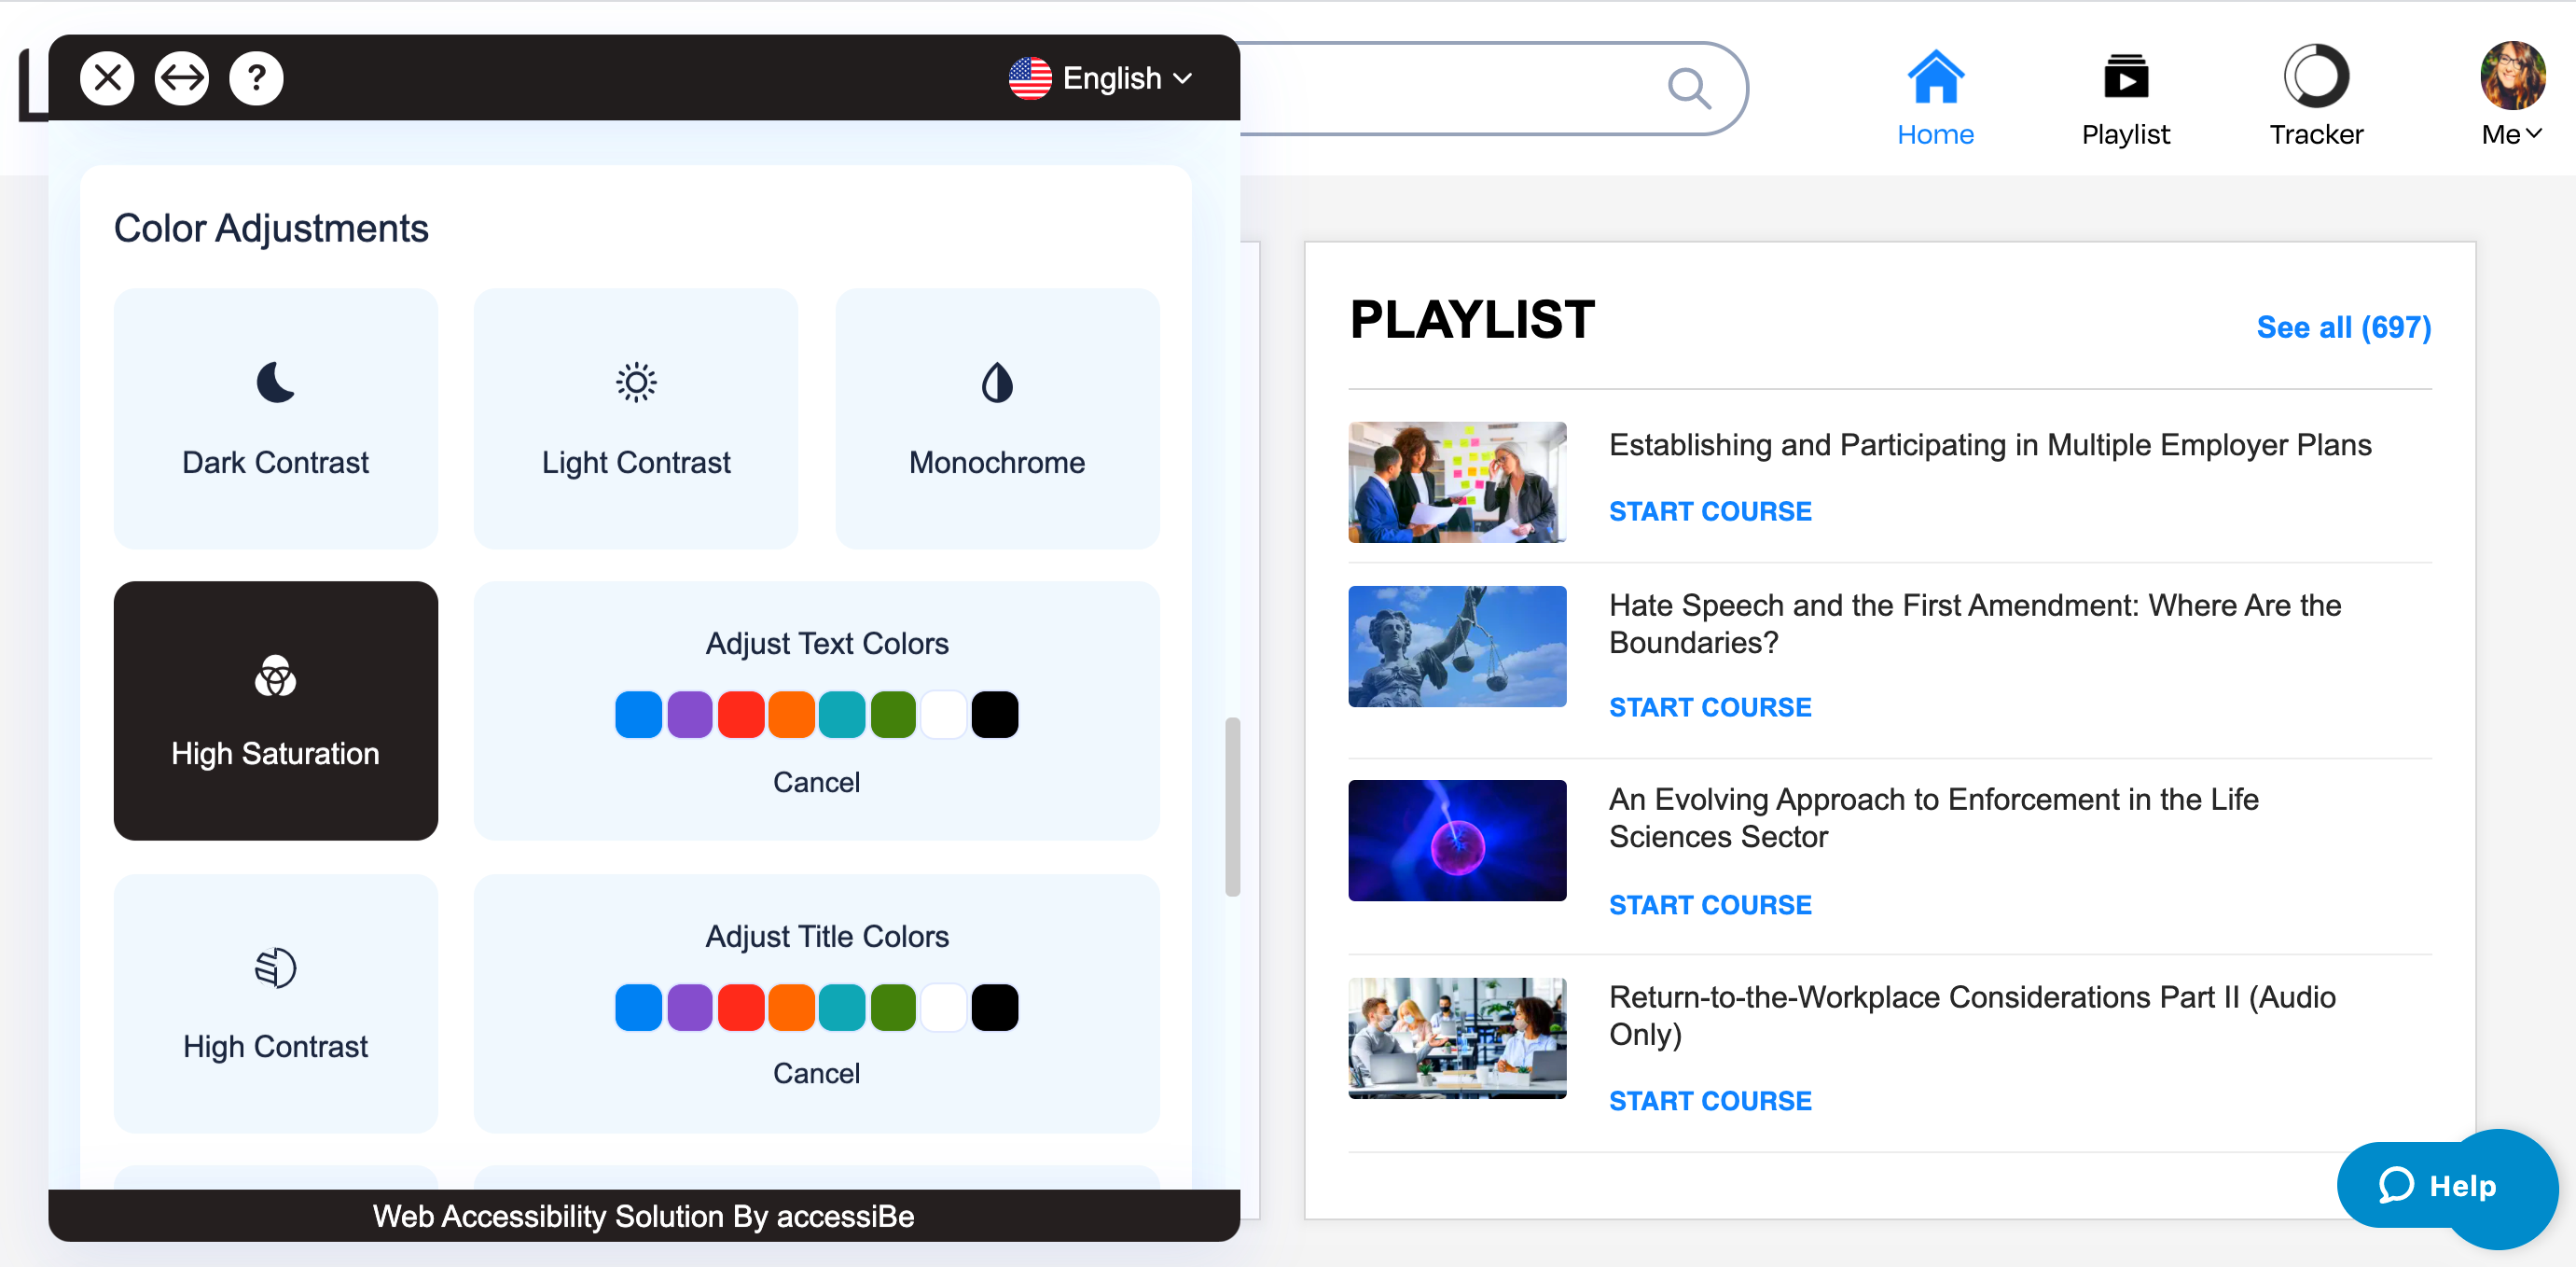This screenshot has height=1267, width=2576.
Task: Click See all (697) playlist link
Action: tap(2342, 327)
